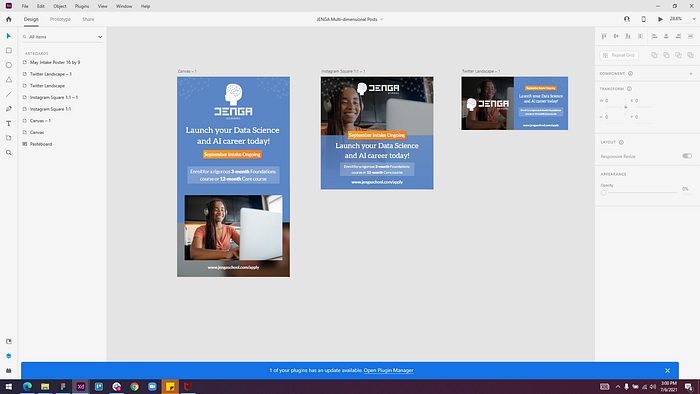Select the Zoom tool
Image resolution: width=700 pixels, height=394 pixels.
pos(8,153)
